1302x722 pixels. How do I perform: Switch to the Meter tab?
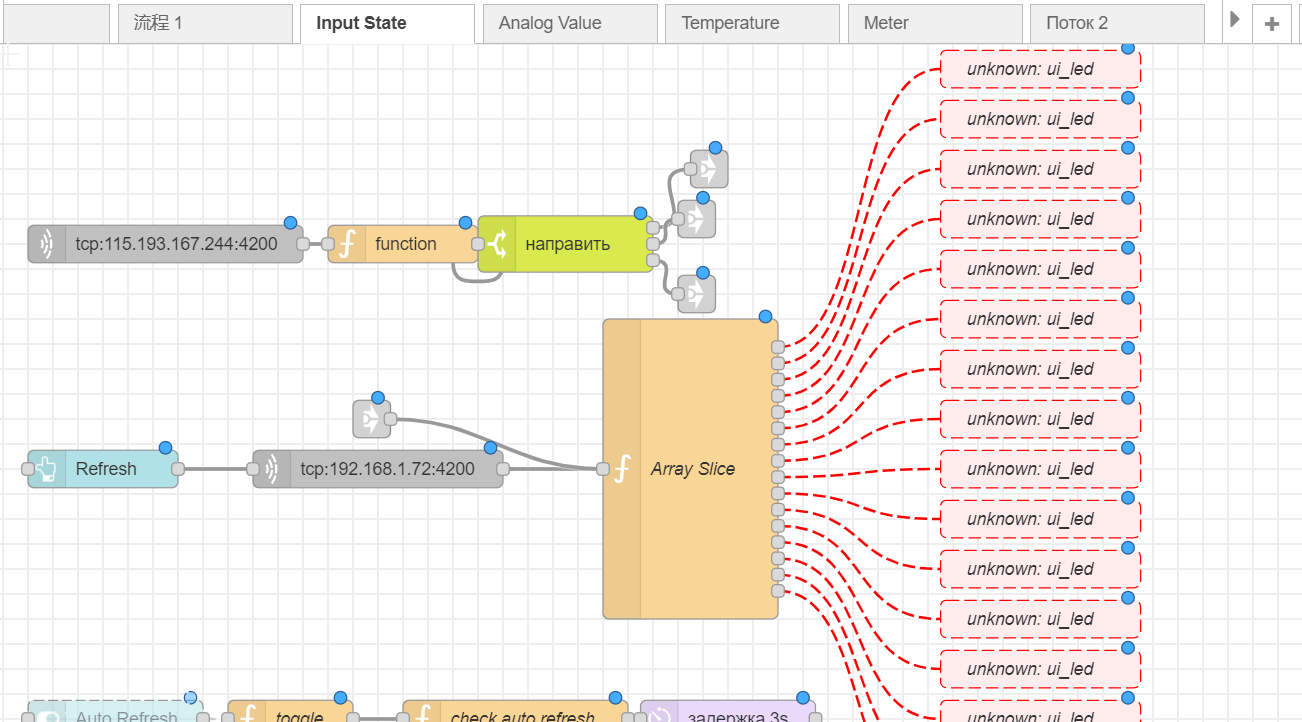tap(886, 23)
